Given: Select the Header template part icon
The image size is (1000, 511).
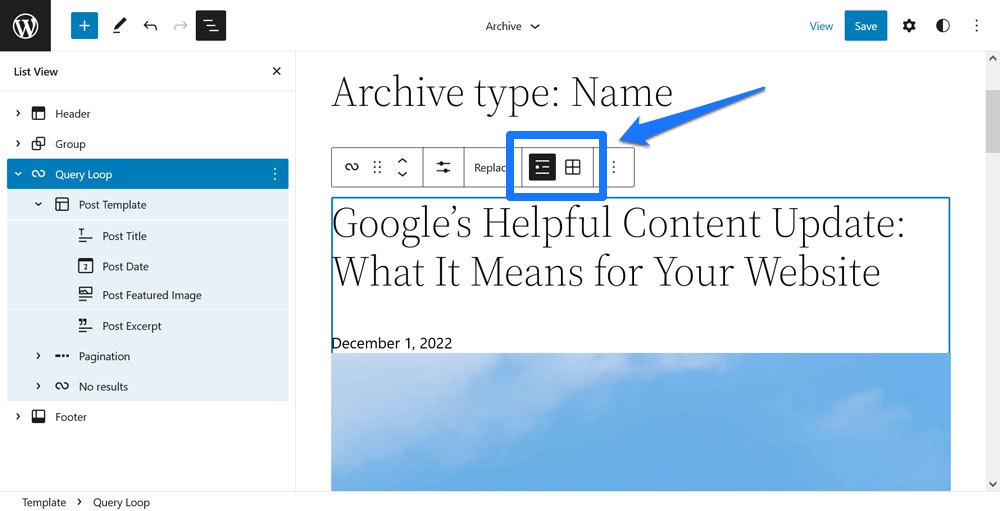Looking at the screenshot, I should tap(39, 114).
